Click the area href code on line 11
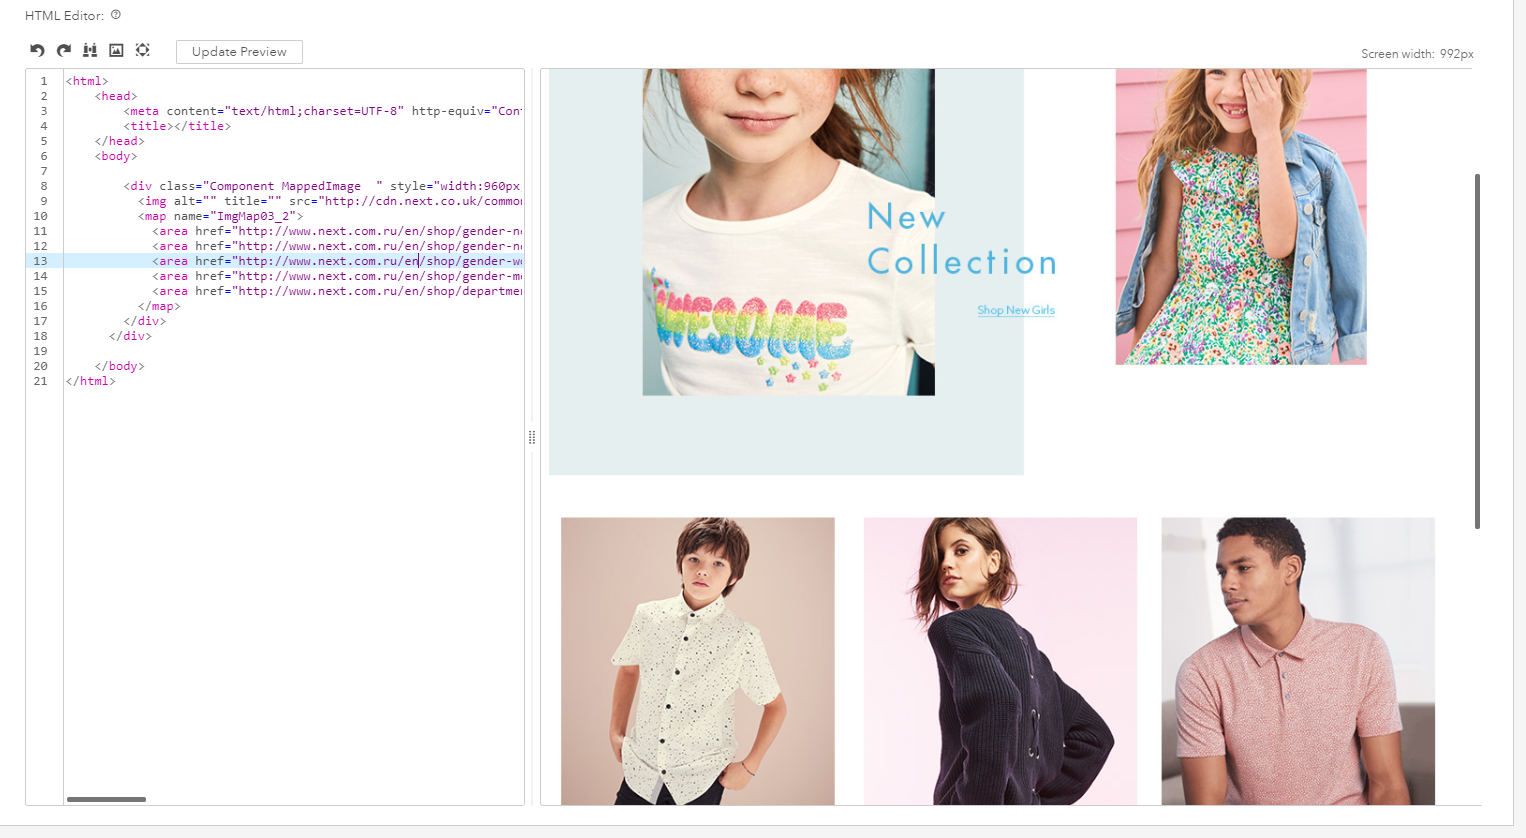This screenshot has height=838, width=1526. coord(337,231)
